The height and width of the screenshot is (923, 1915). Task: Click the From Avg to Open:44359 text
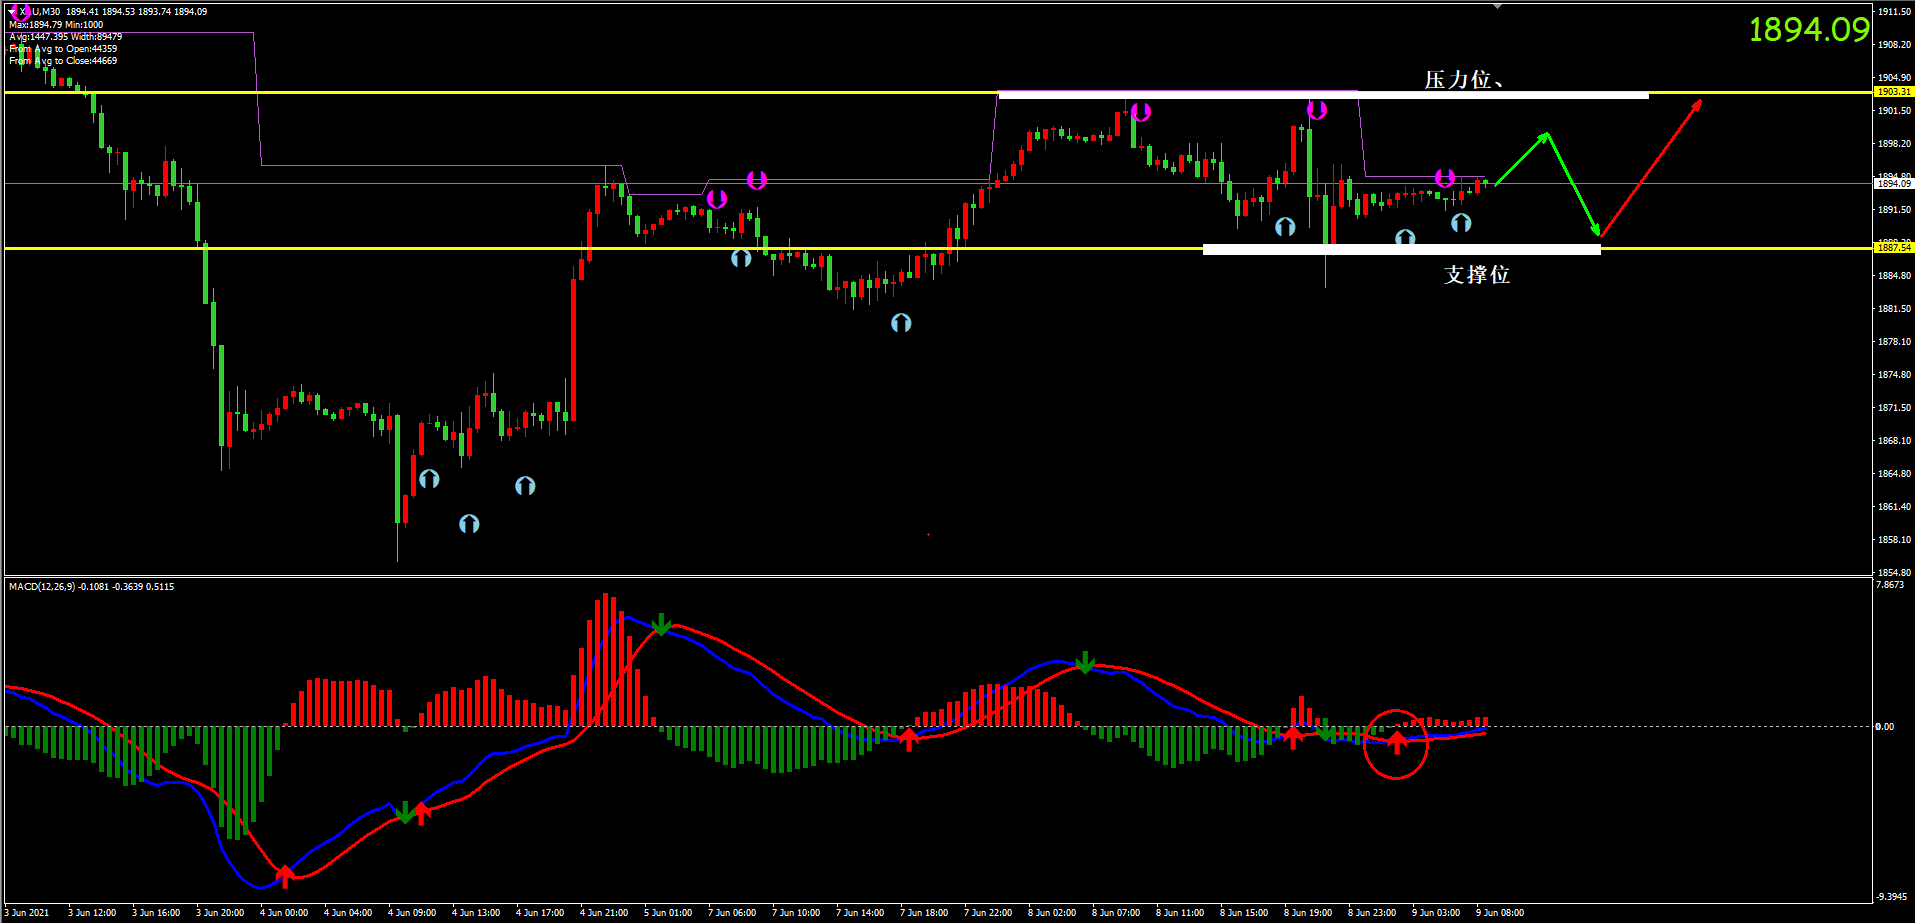tap(63, 49)
